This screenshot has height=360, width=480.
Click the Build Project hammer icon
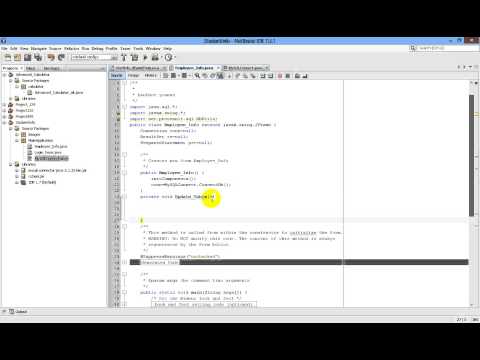pos(124,57)
